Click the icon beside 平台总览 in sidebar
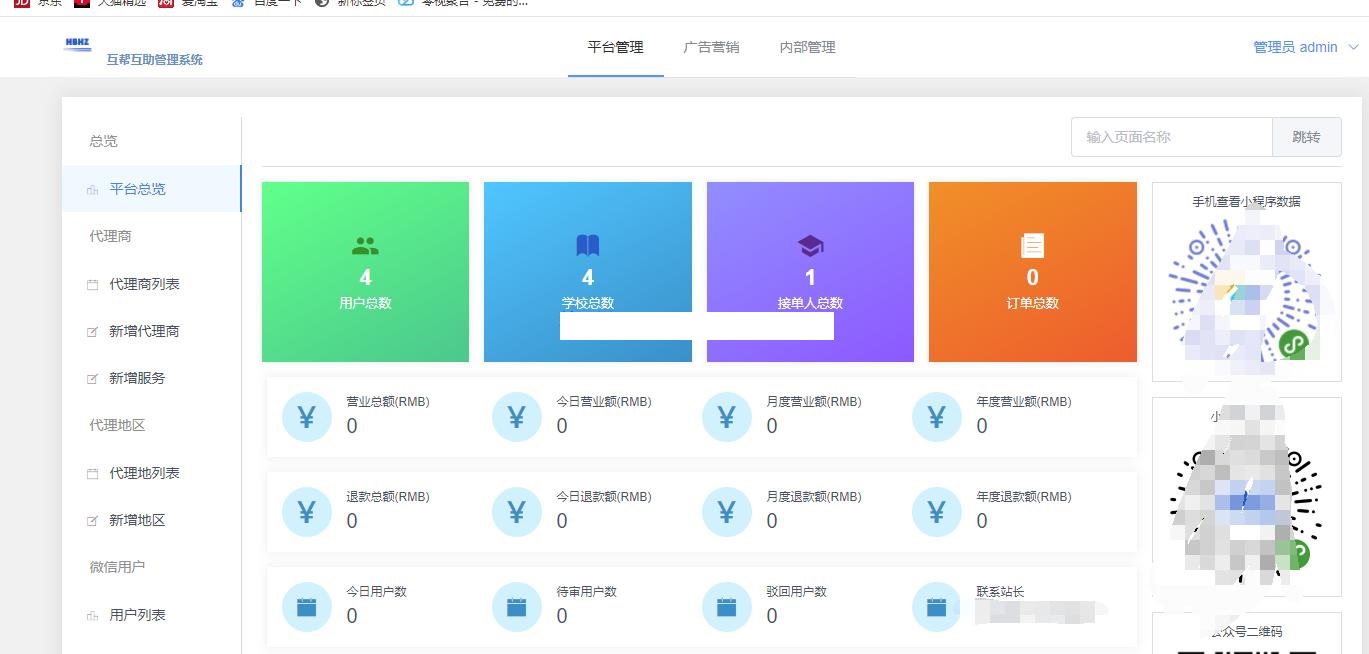This screenshot has width=1369, height=654. point(91,189)
